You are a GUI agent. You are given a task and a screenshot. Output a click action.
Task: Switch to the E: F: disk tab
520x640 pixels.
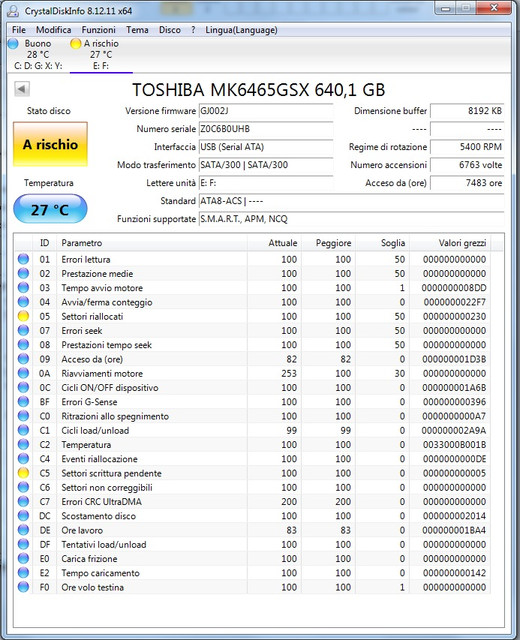point(101,55)
